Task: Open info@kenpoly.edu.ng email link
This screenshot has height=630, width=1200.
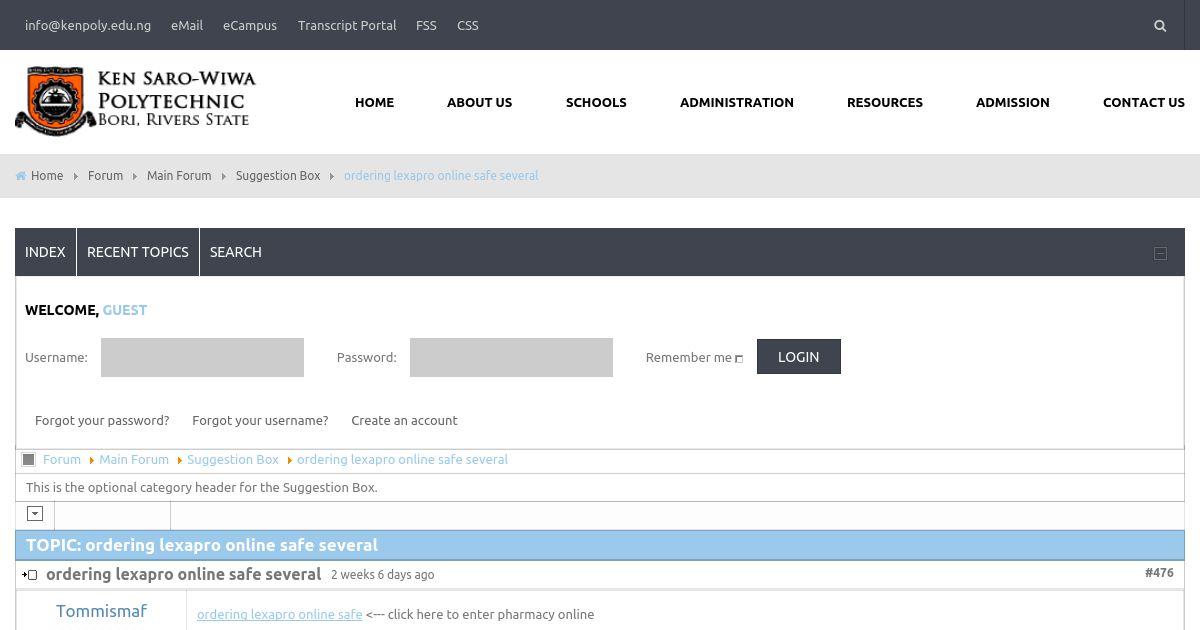Action: pyautogui.click(x=88, y=25)
